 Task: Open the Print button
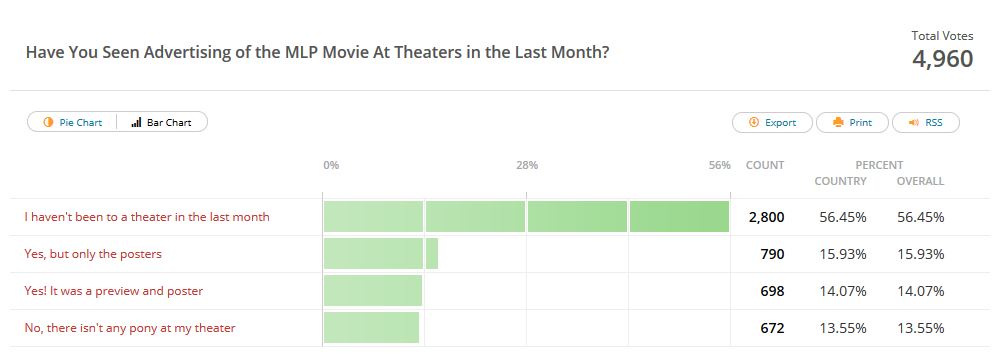pos(852,122)
